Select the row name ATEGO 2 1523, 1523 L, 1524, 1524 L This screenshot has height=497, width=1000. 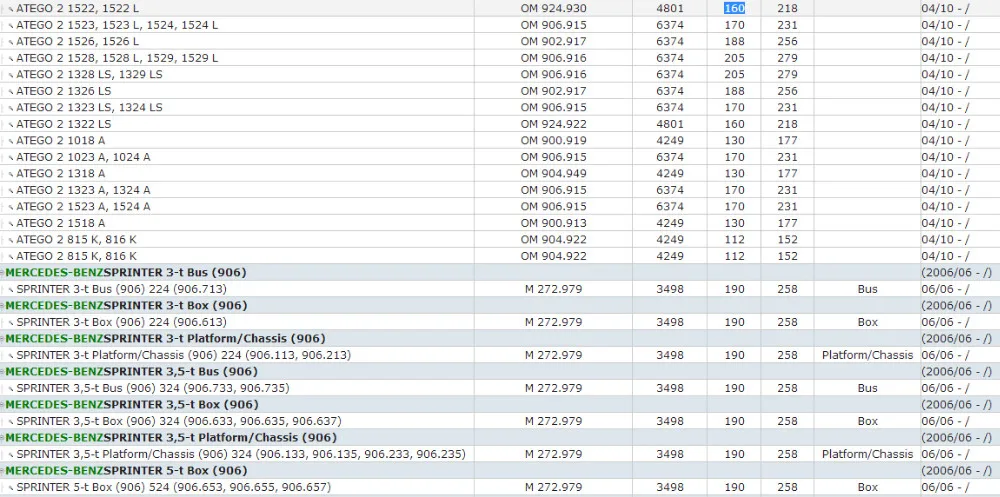pos(117,25)
